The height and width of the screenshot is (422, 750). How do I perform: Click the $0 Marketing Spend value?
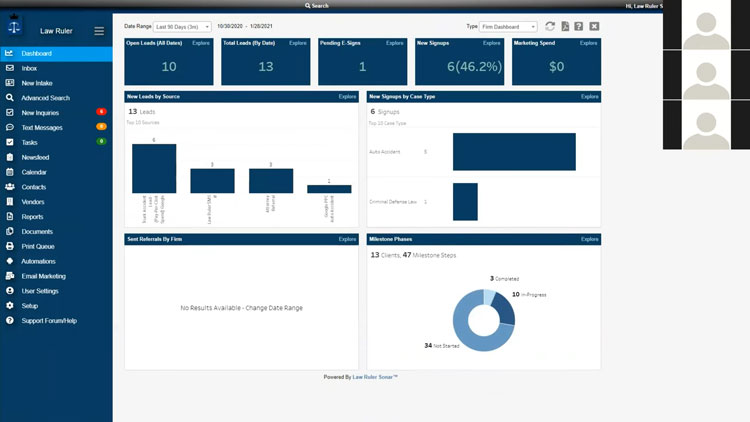[x=556, y=67]
